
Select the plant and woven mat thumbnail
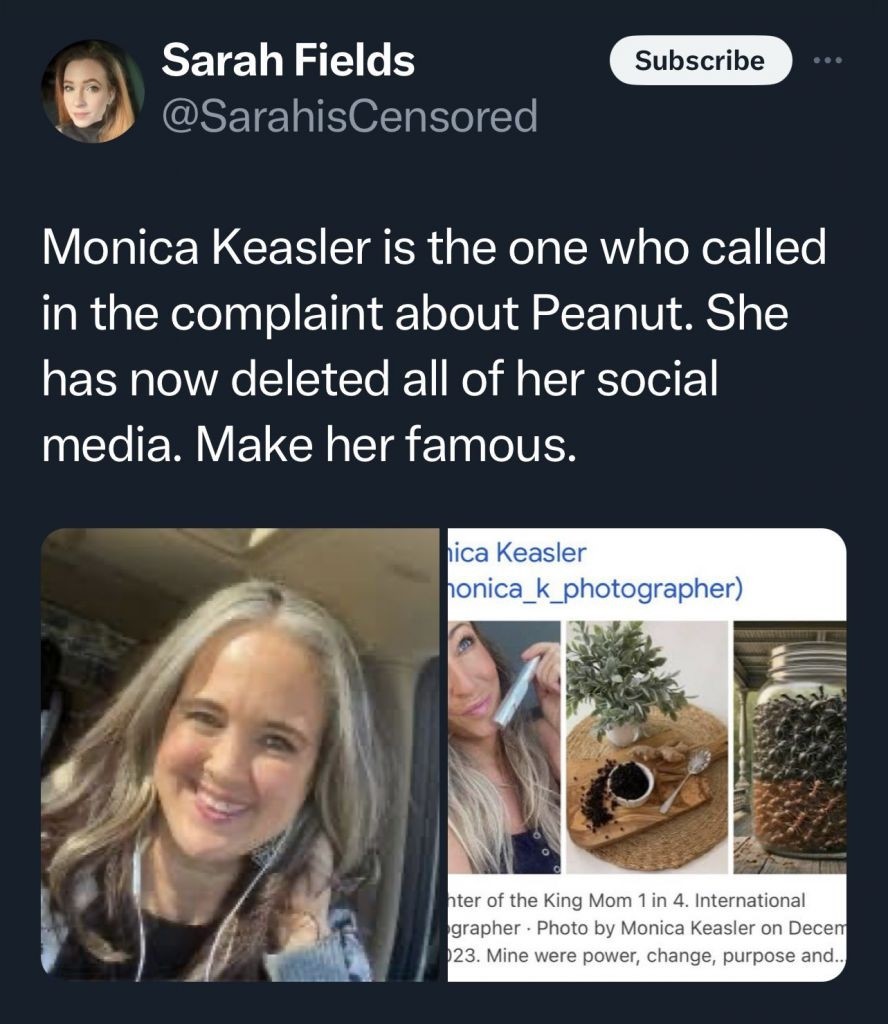(646, 746)
